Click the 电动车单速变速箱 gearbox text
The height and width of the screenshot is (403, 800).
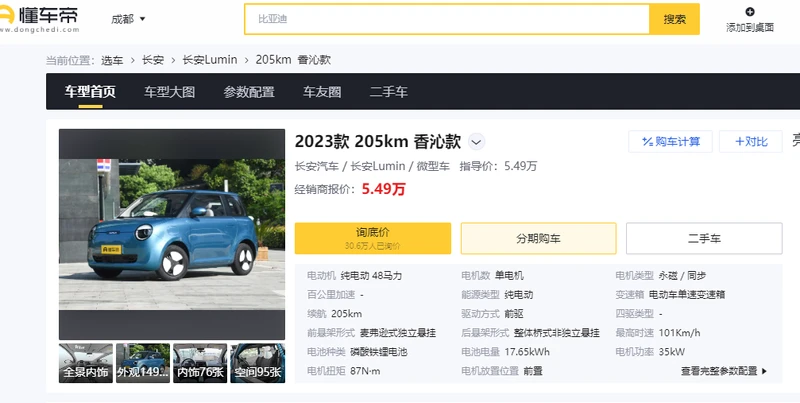tap(687, 295)
